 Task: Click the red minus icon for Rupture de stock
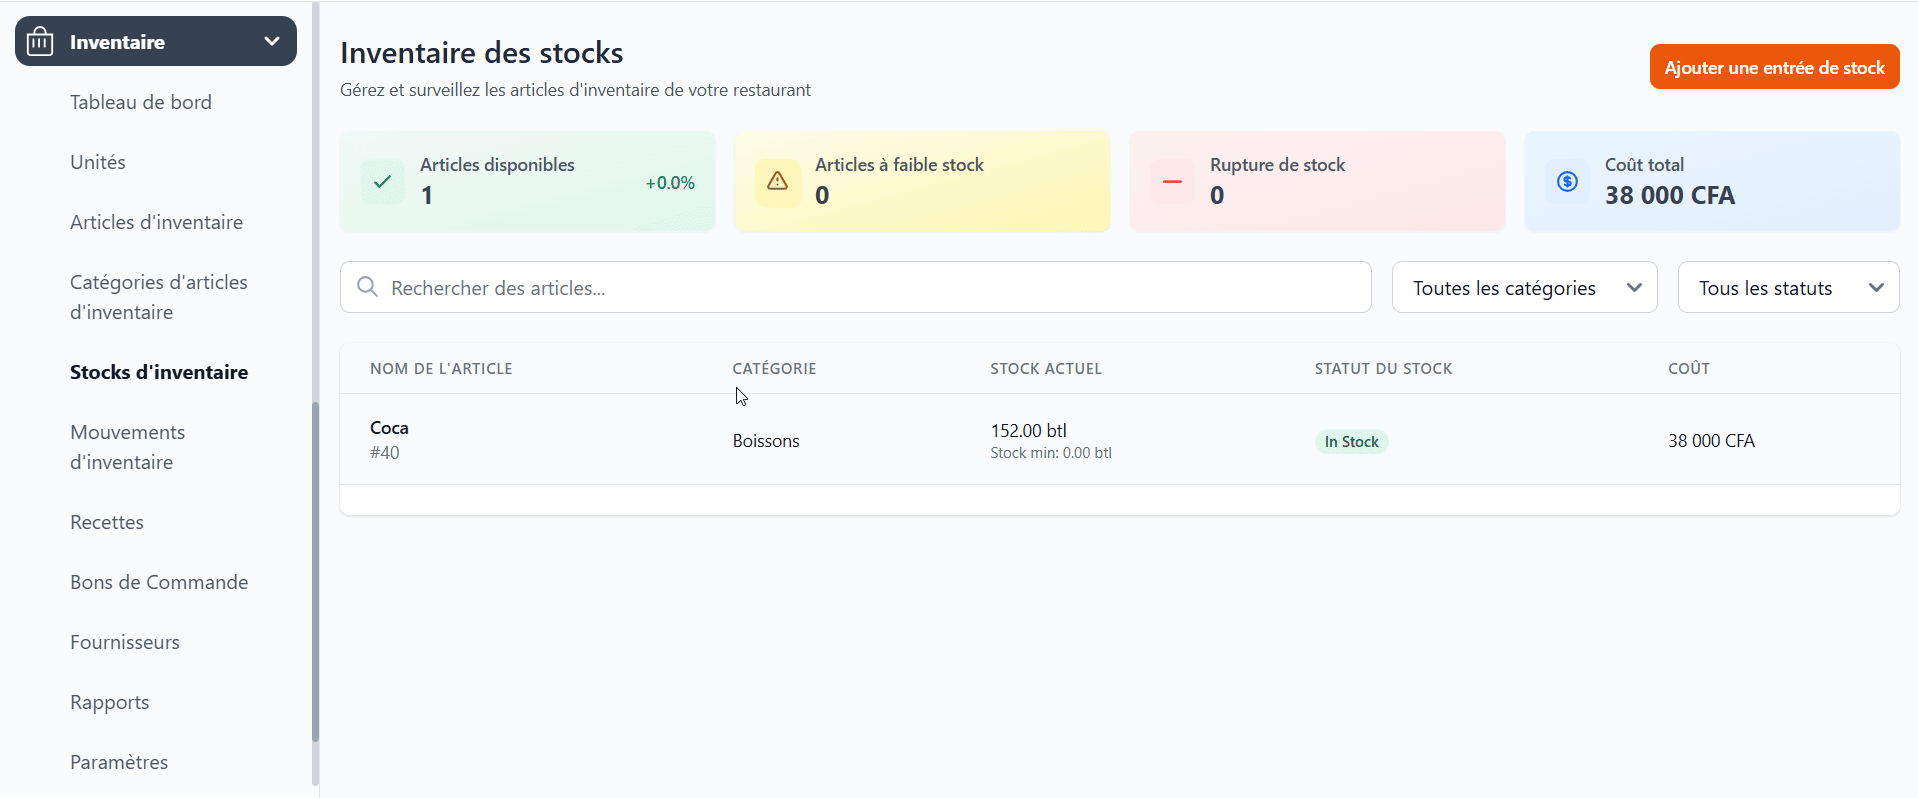pyautogui.click(x=1172, y=182)
